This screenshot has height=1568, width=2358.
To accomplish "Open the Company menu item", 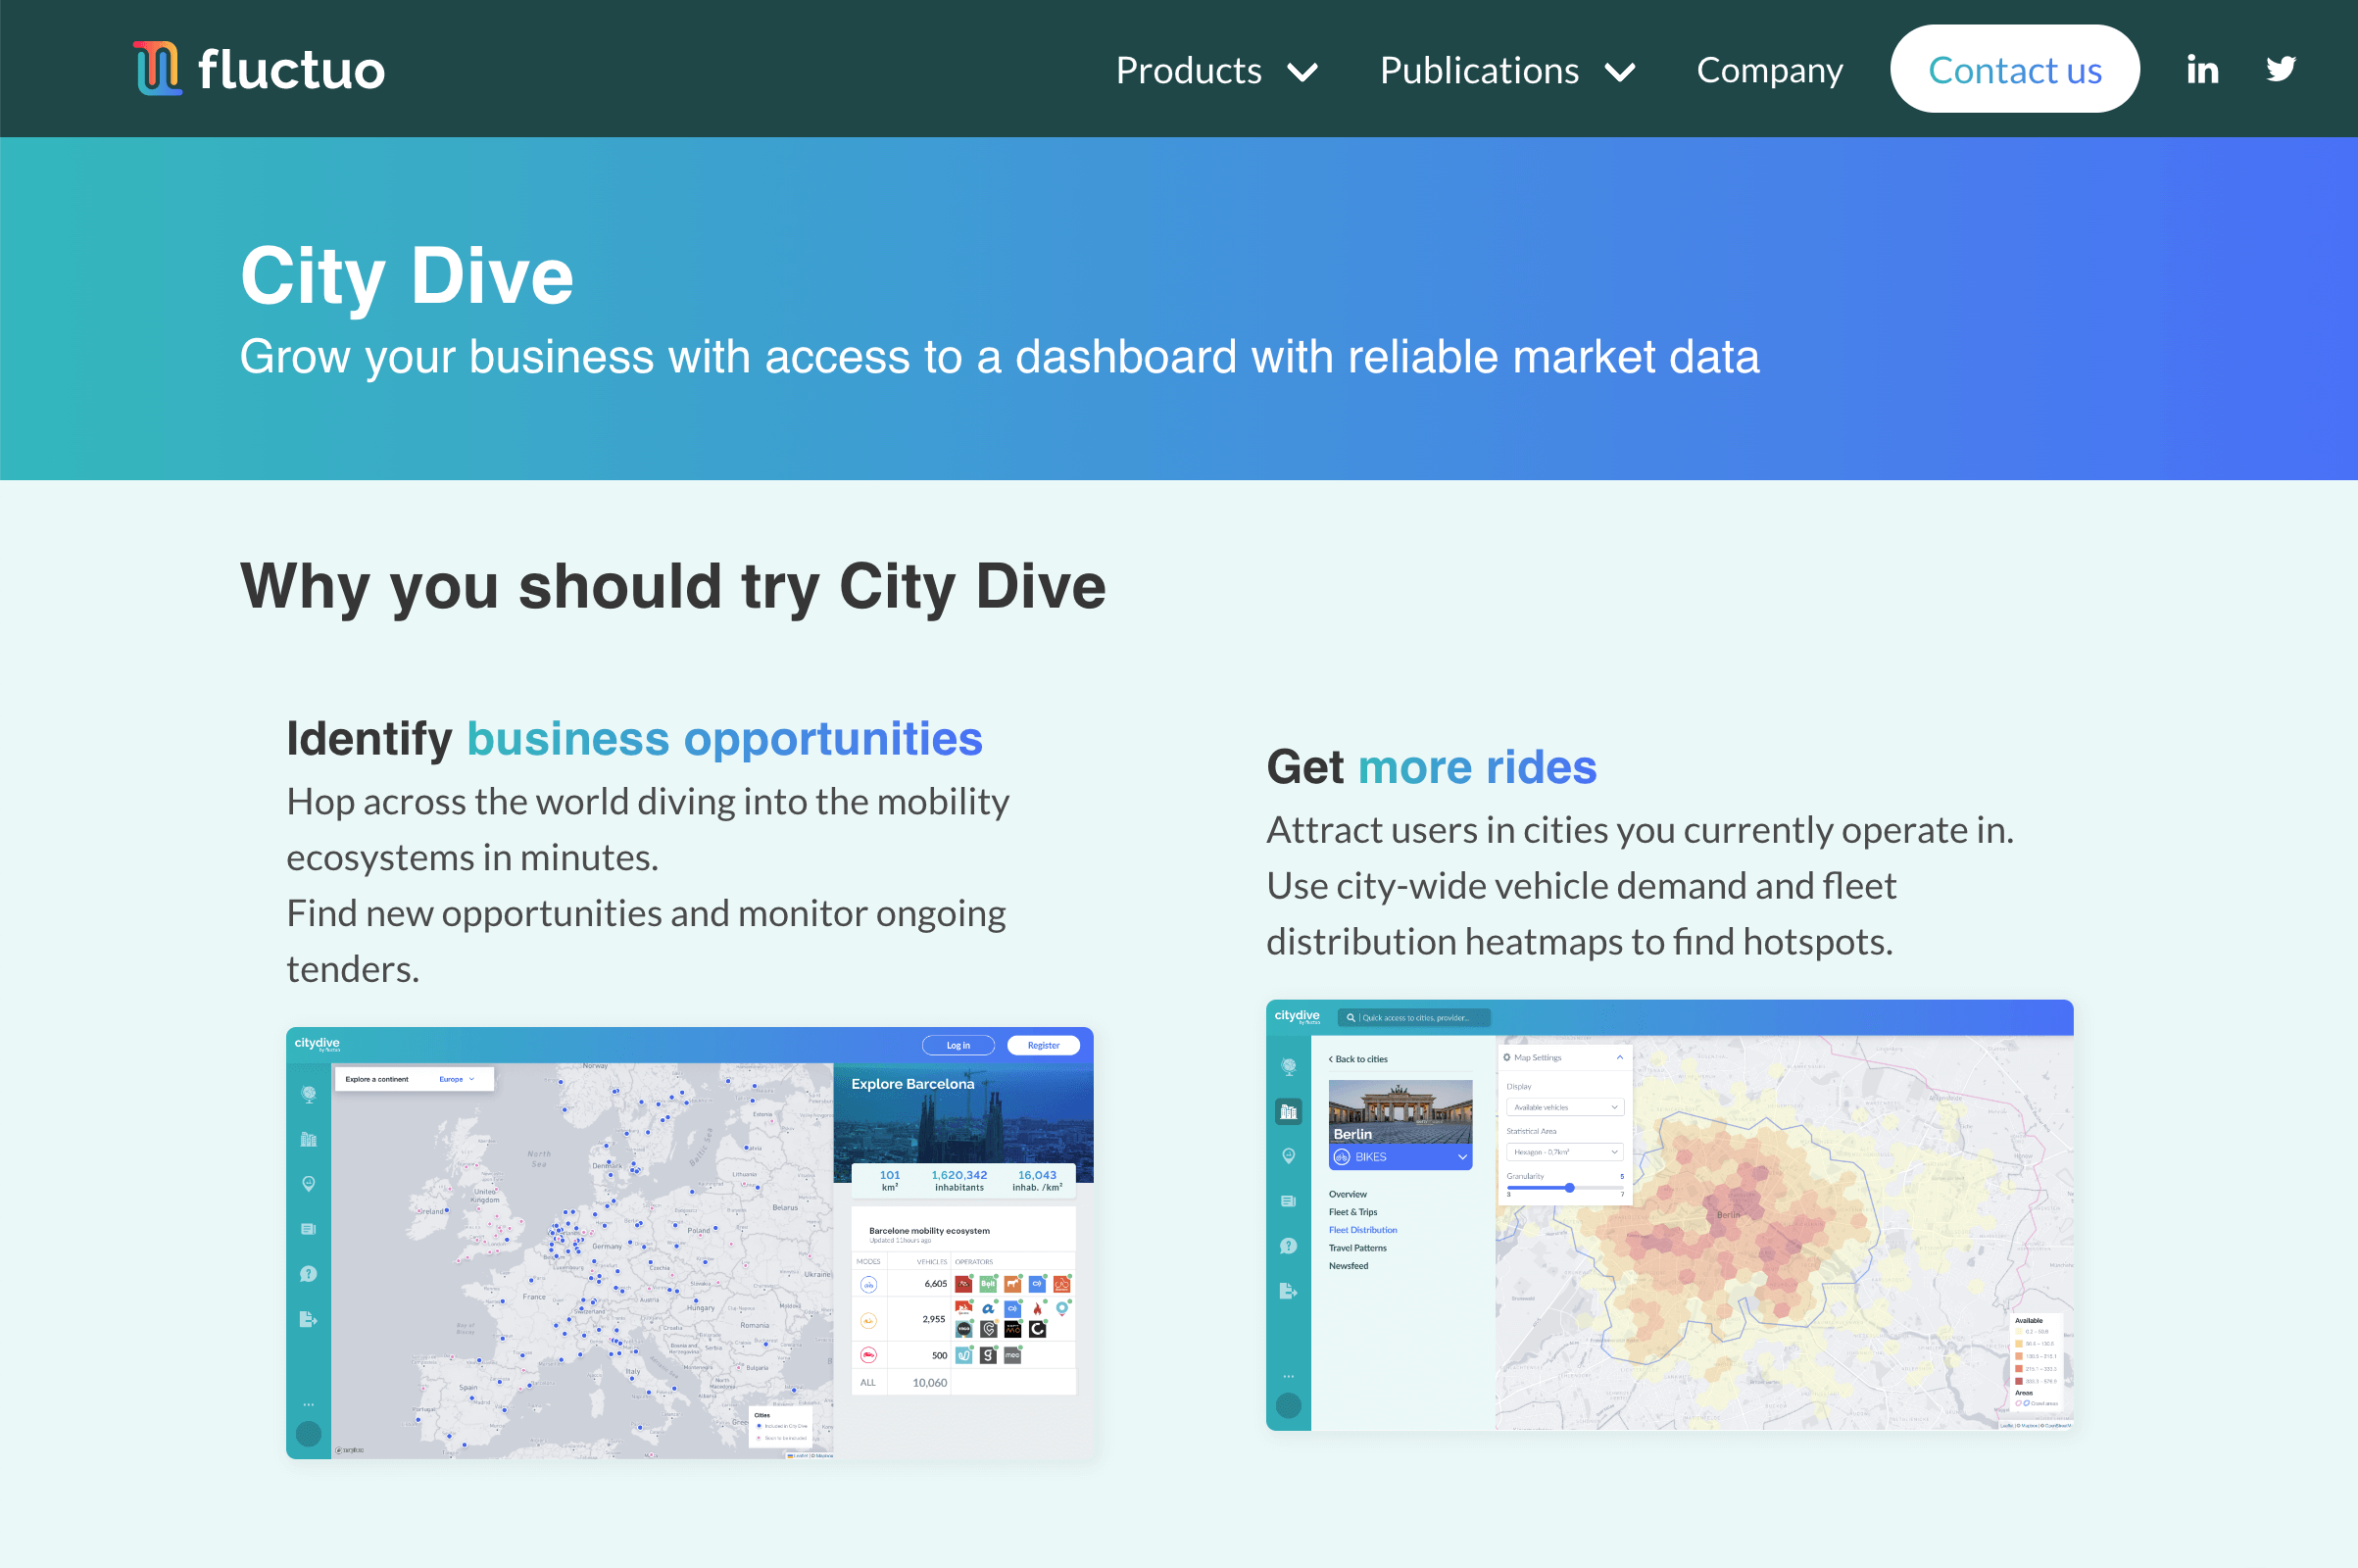I will [x=1769, y=70].
